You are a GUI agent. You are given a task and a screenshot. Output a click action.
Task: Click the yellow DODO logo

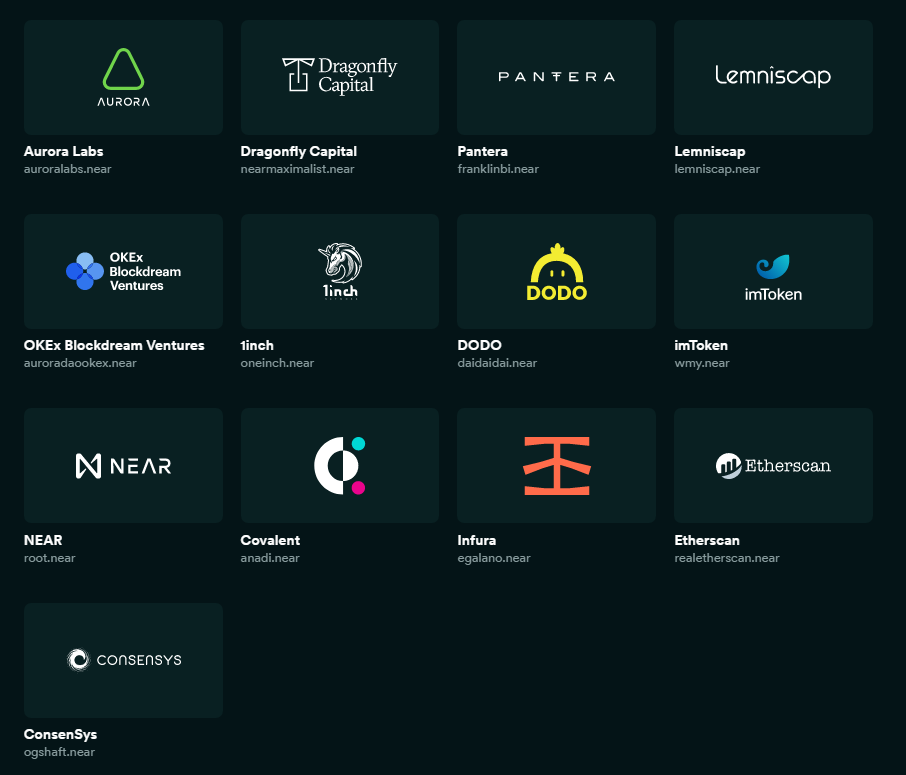tap(556, 272)
